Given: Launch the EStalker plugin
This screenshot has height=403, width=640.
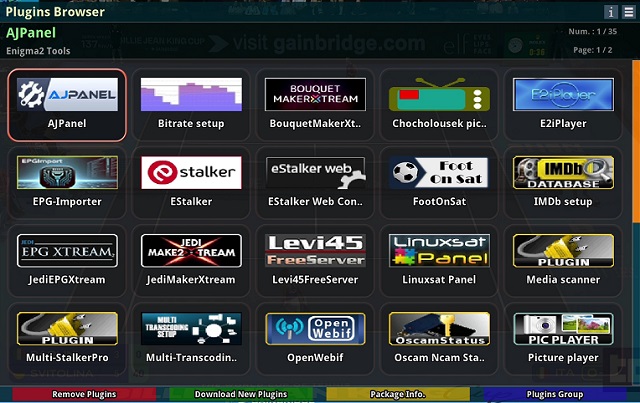Looking at the screenshot, I should click(191, 183).
